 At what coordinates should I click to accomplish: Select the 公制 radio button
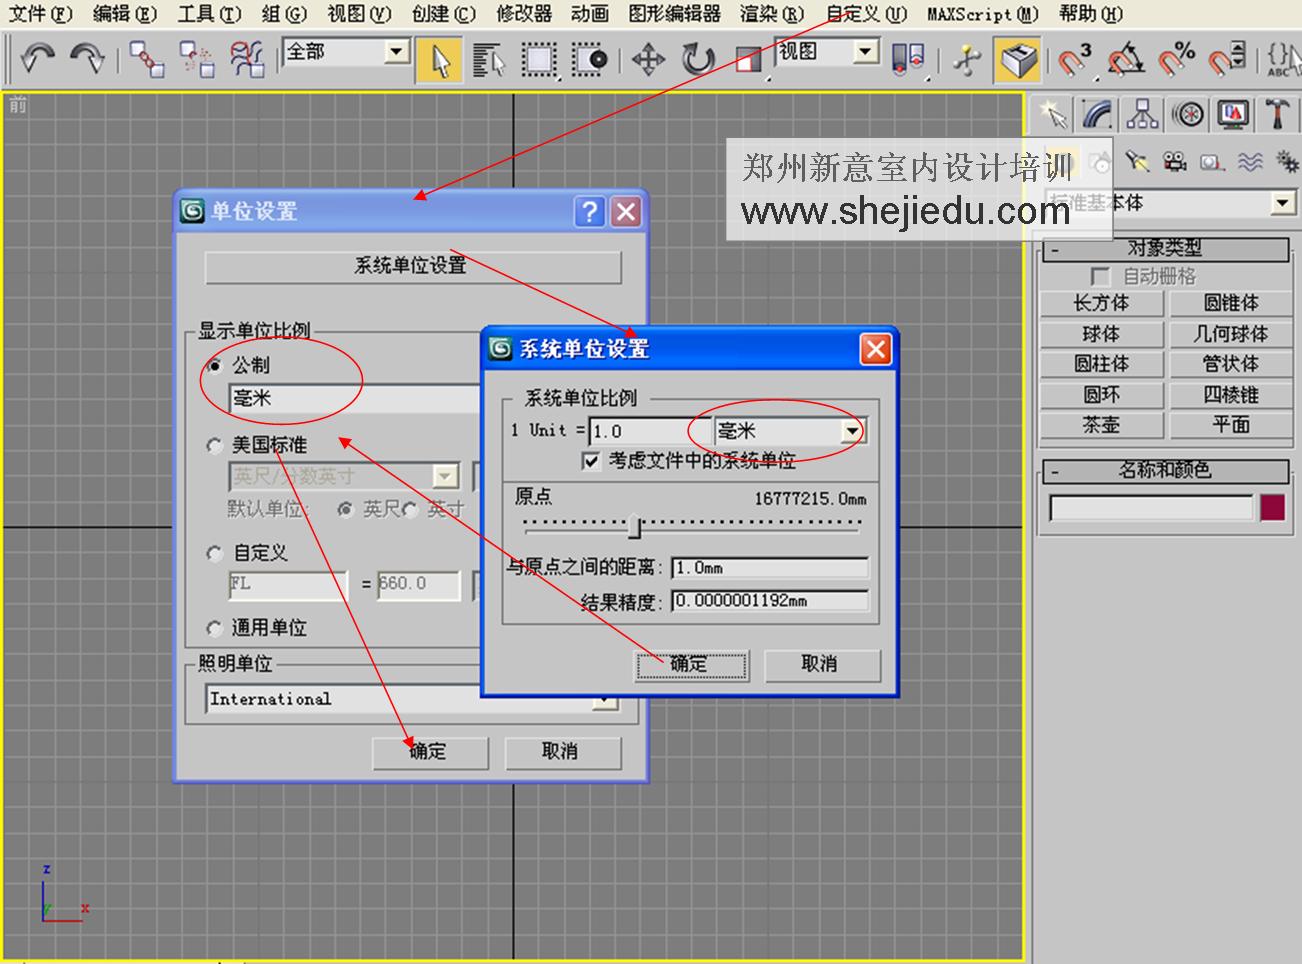[214, 367]
